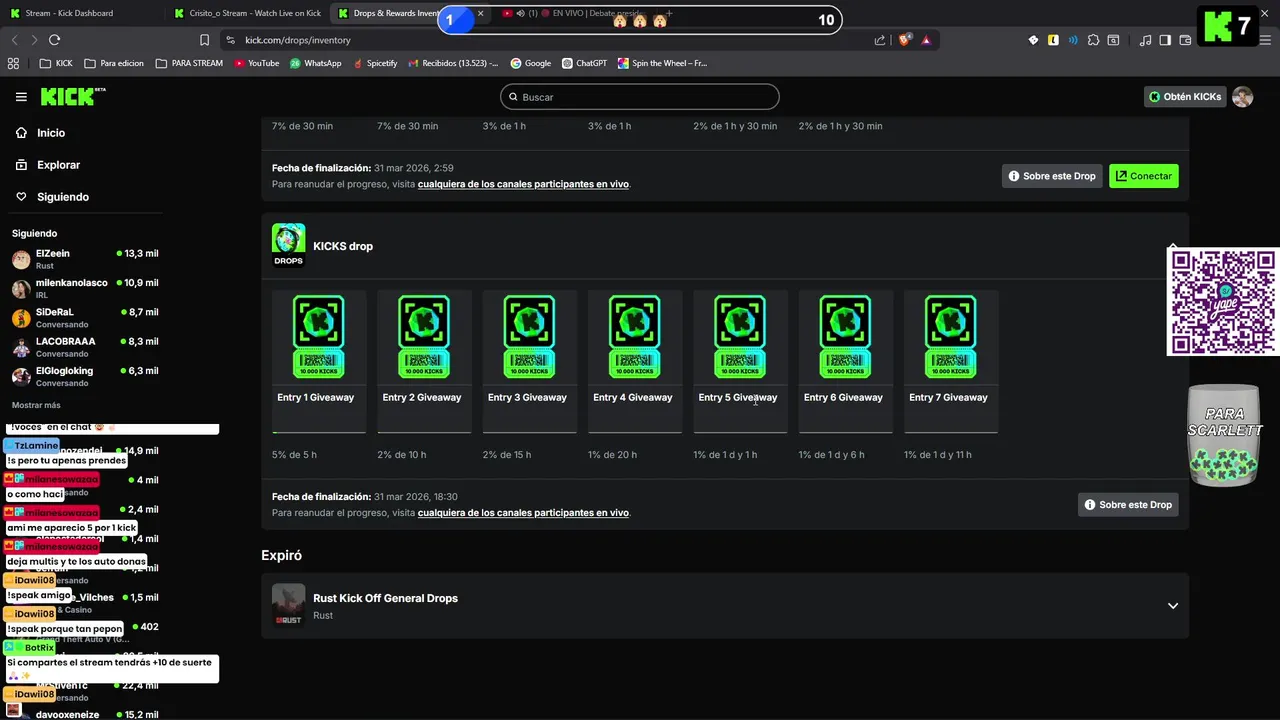This screenshot has width=1280, height=720.
Task: Open Spicetify bookmark
Action: [375, 63]
